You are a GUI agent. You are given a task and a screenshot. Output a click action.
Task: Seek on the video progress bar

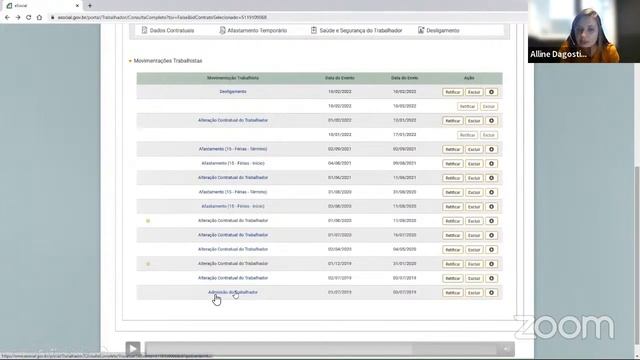tap(330, 349)
